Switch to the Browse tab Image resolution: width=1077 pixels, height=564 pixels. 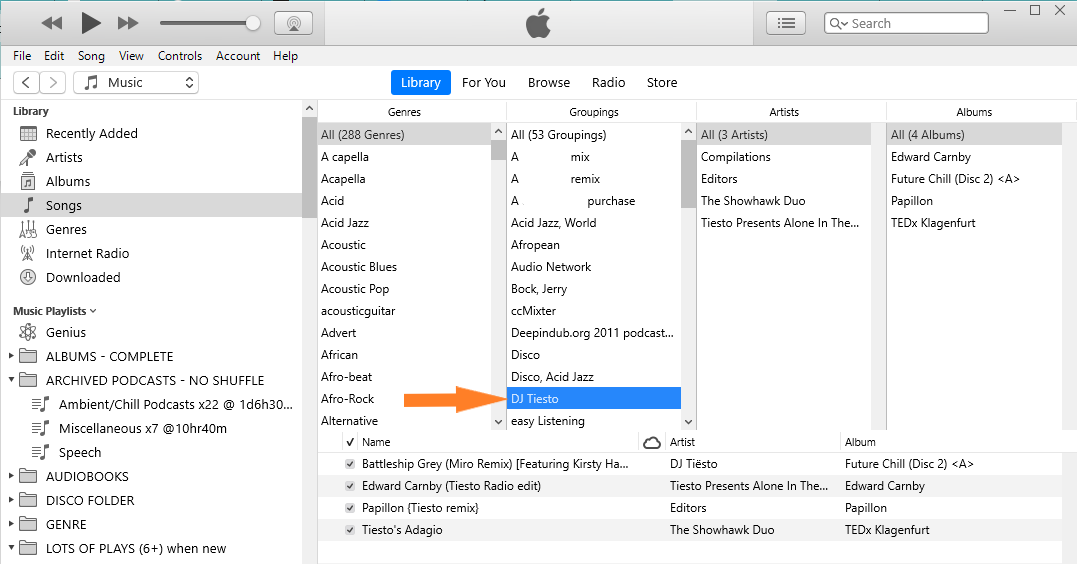pos(549,82)
